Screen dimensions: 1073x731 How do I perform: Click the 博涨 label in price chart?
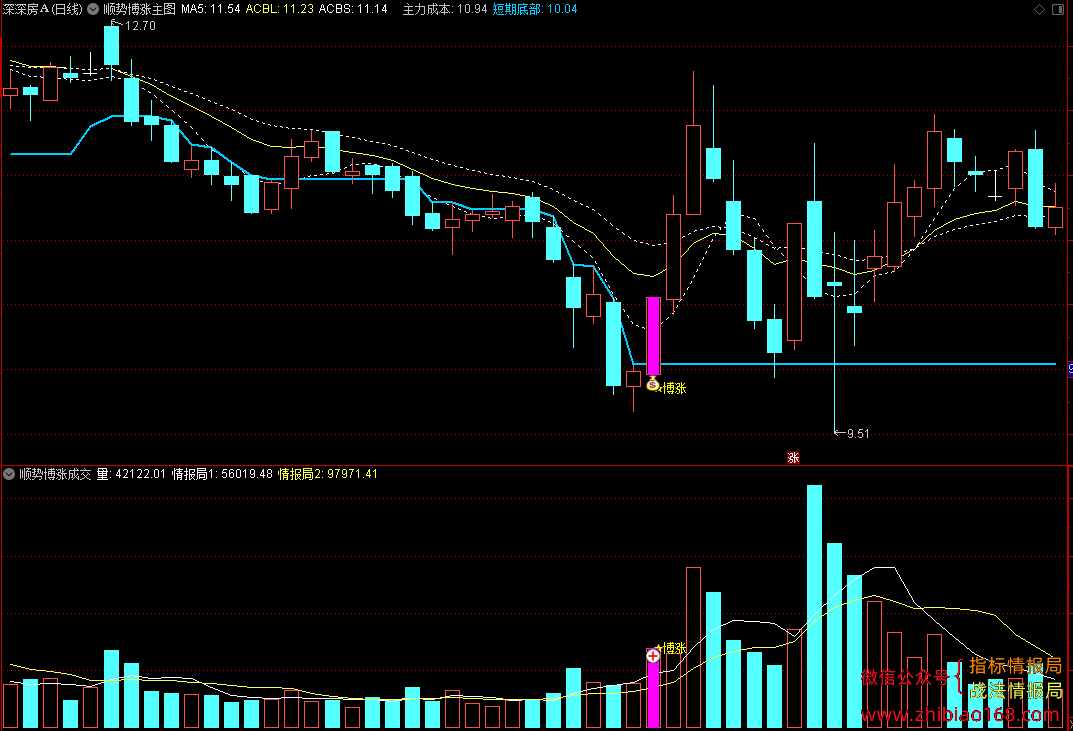click(x=675, y=388)
